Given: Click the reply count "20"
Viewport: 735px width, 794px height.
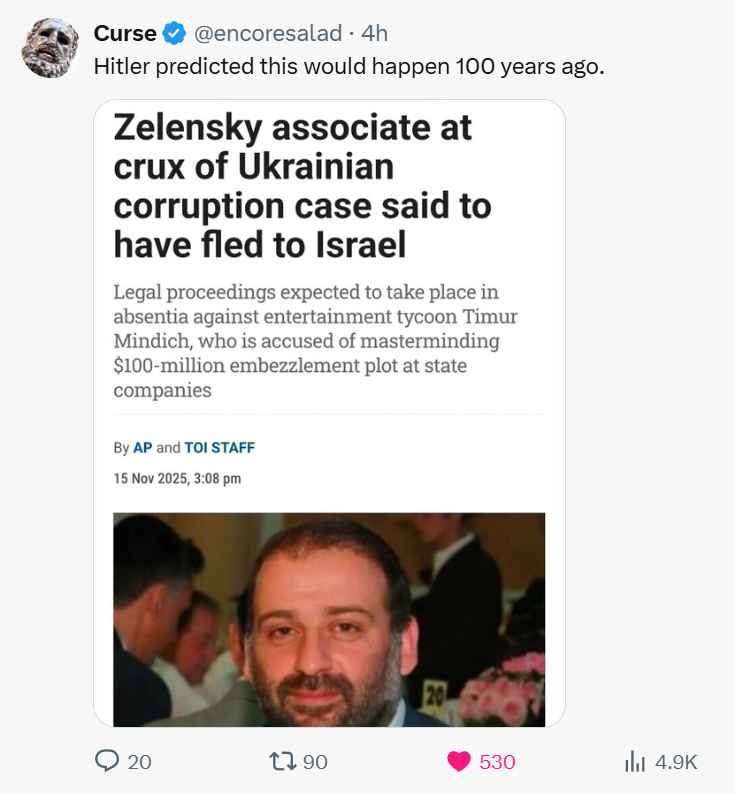Looking at the screenshot, I should (x=140, y=762).
